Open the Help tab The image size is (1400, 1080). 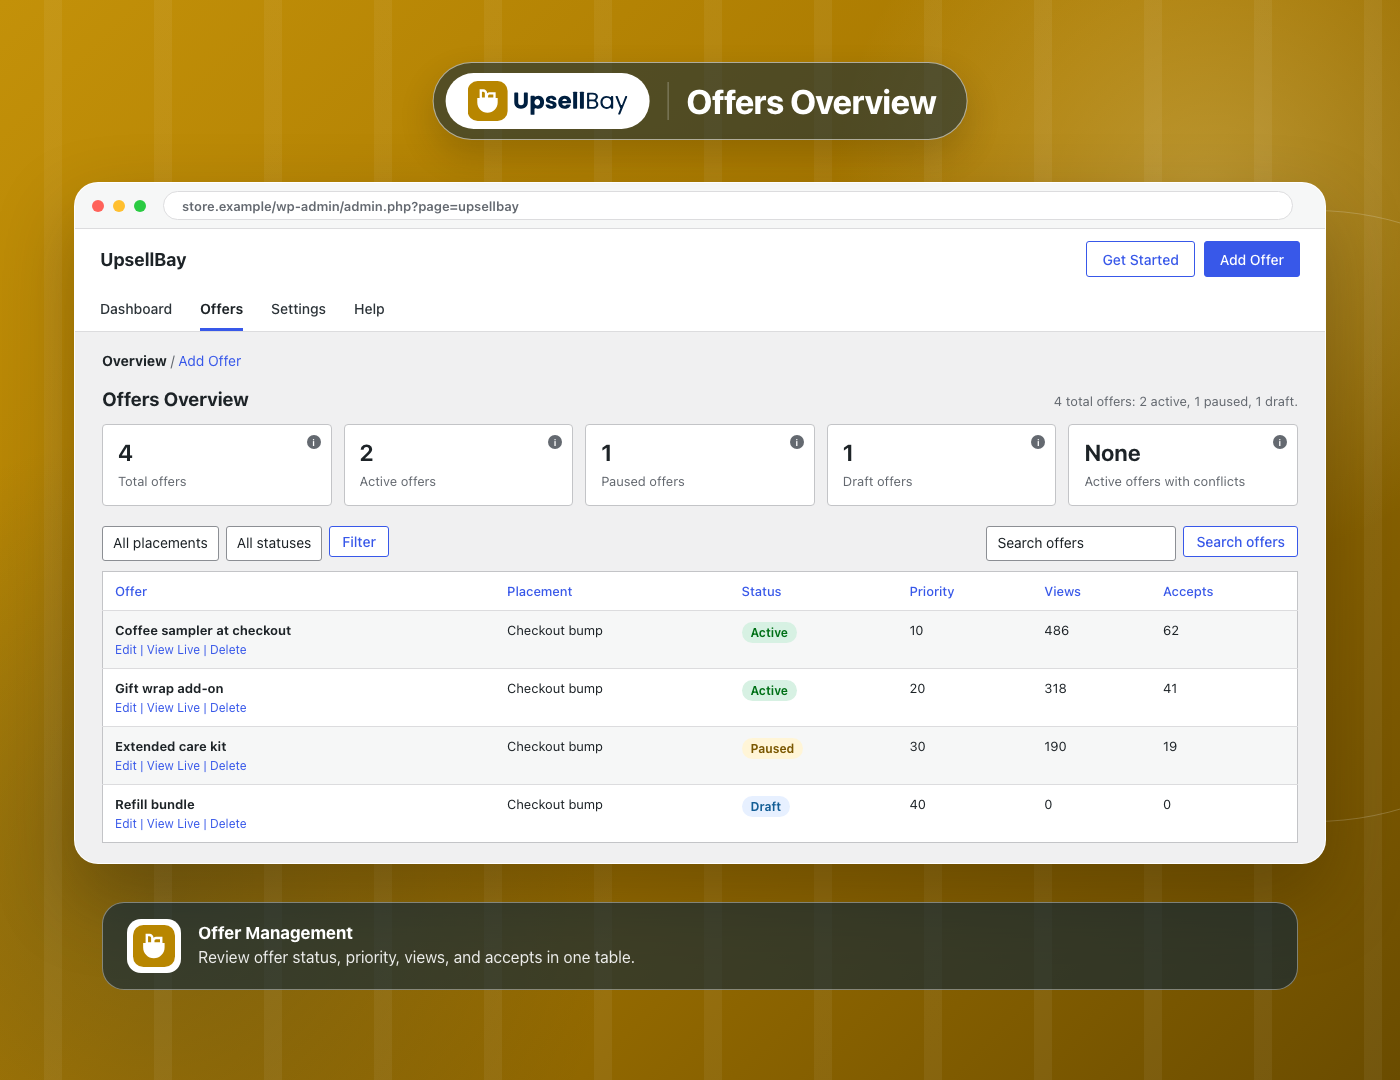(369, 309)
